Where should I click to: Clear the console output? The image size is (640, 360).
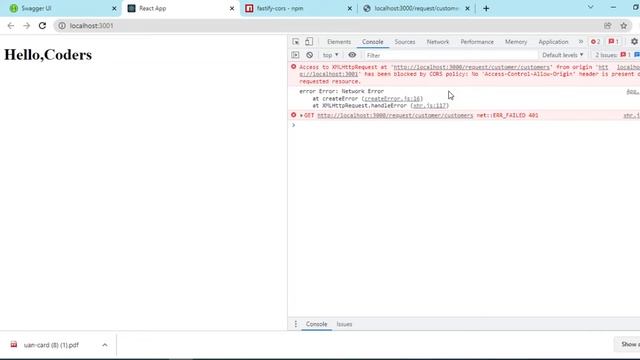point(310,55)
